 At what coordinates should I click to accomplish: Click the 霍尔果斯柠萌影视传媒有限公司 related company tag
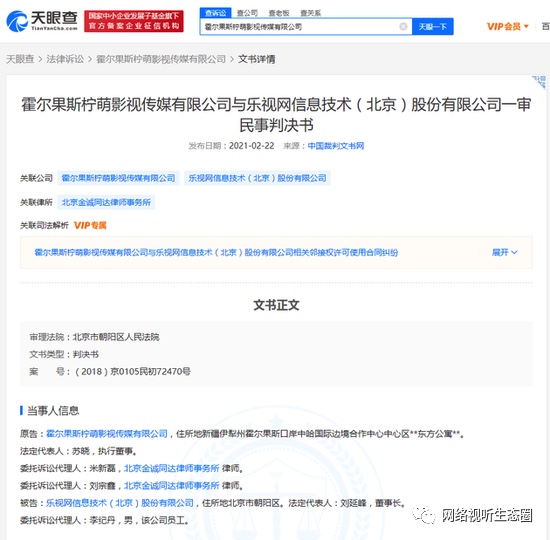tap(119, 178)
